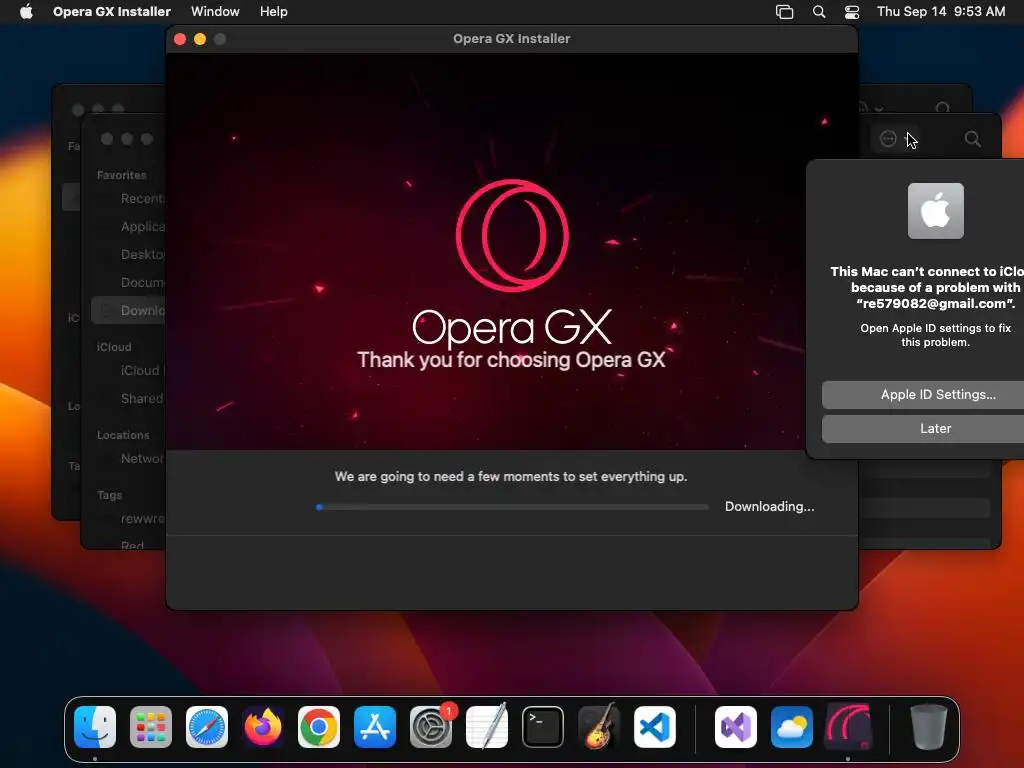Viewport: 1024px width, 768px height.
Task: Select Documents in Finder sidebar
Action: tap(142, 283)
